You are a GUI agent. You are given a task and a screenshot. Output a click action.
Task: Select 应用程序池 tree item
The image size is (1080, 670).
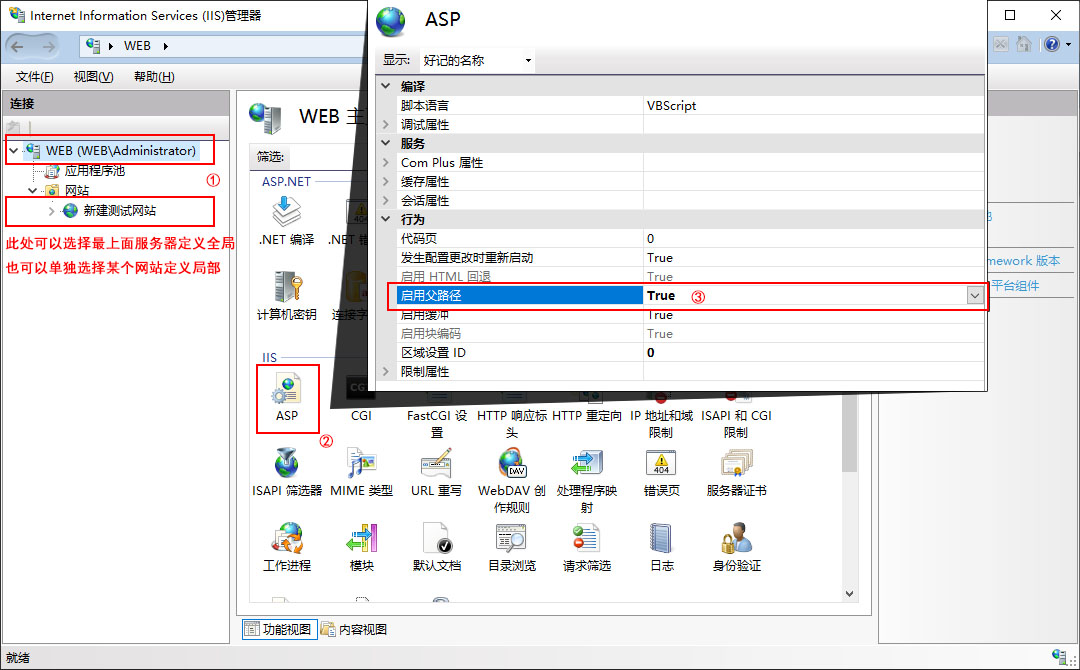pyautogui.click(x=94, y=170)
